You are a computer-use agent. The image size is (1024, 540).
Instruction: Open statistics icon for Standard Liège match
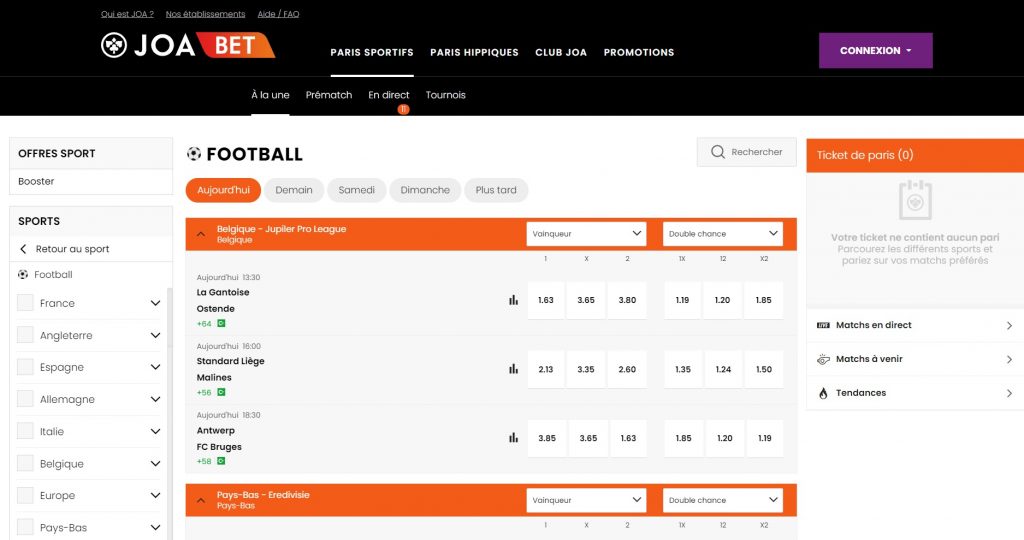514,369
